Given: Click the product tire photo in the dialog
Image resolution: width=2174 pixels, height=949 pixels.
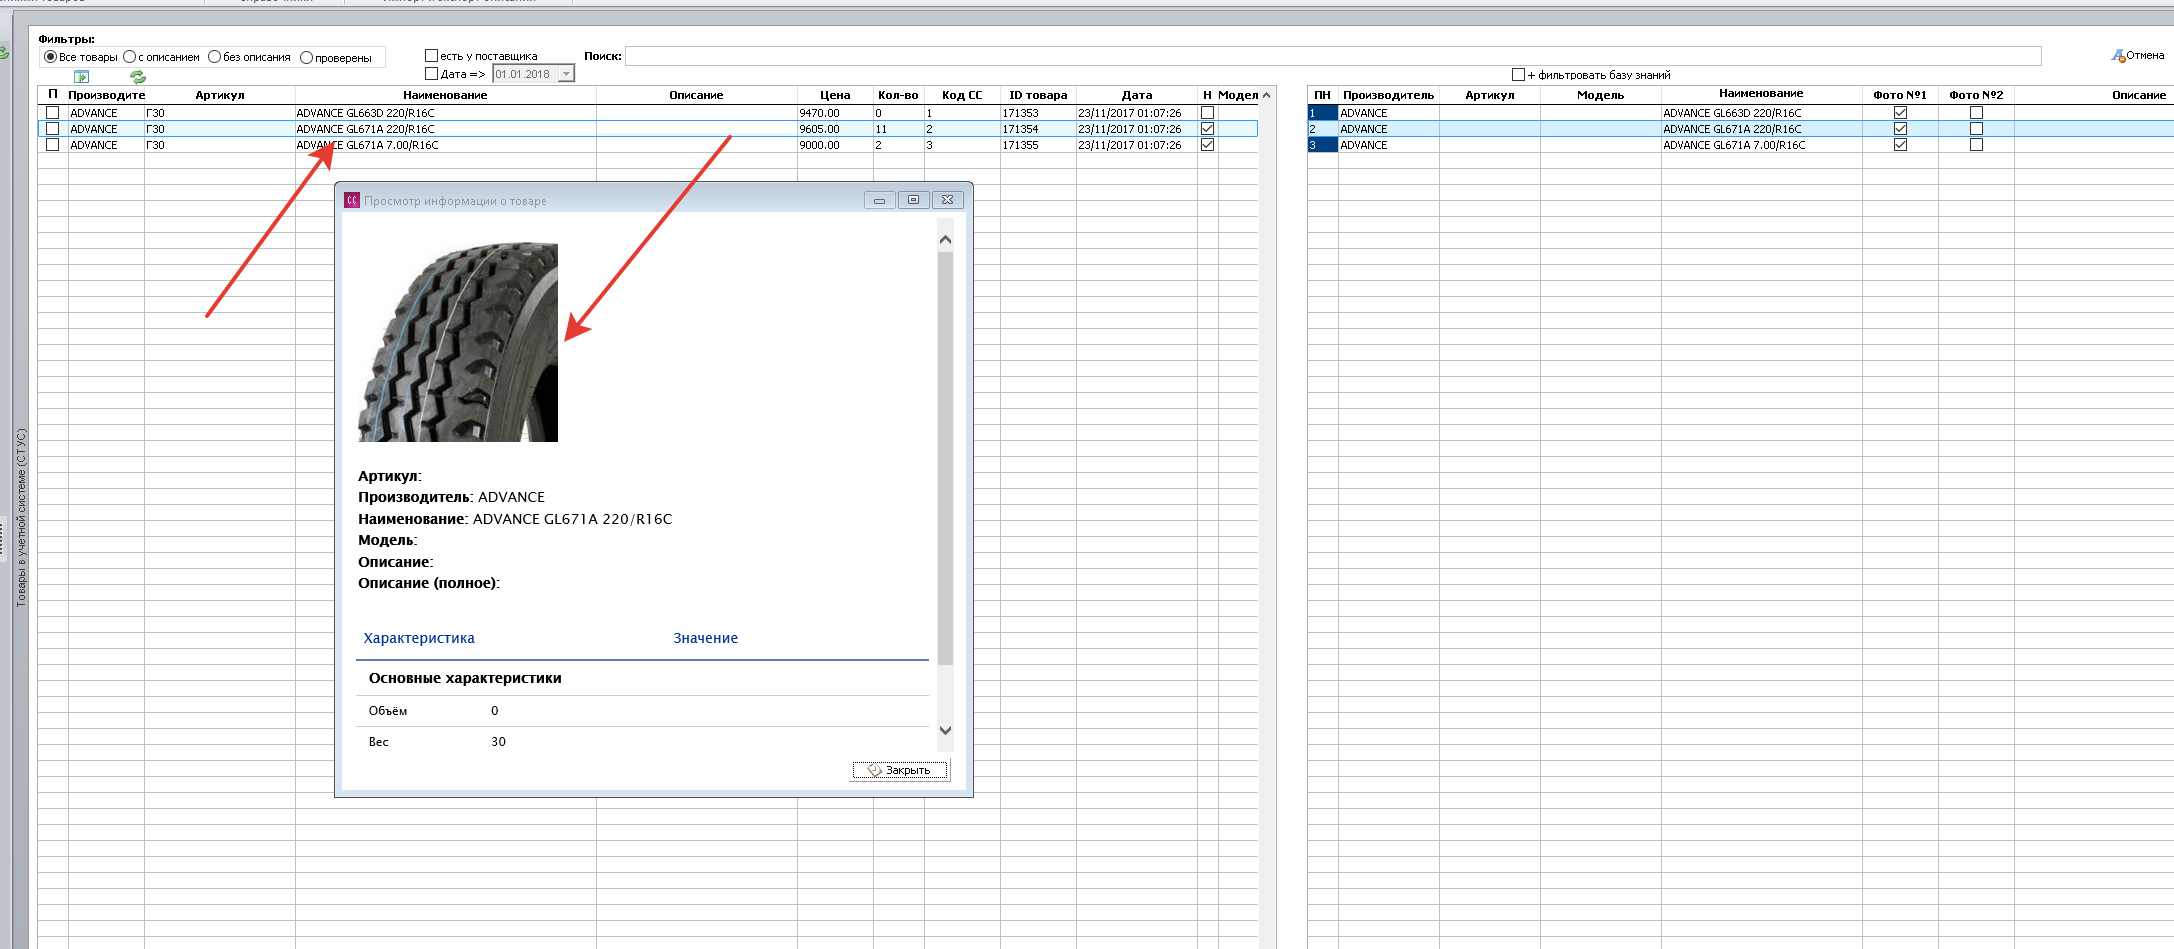Looking at the screenshot, I should click(458, 342).
